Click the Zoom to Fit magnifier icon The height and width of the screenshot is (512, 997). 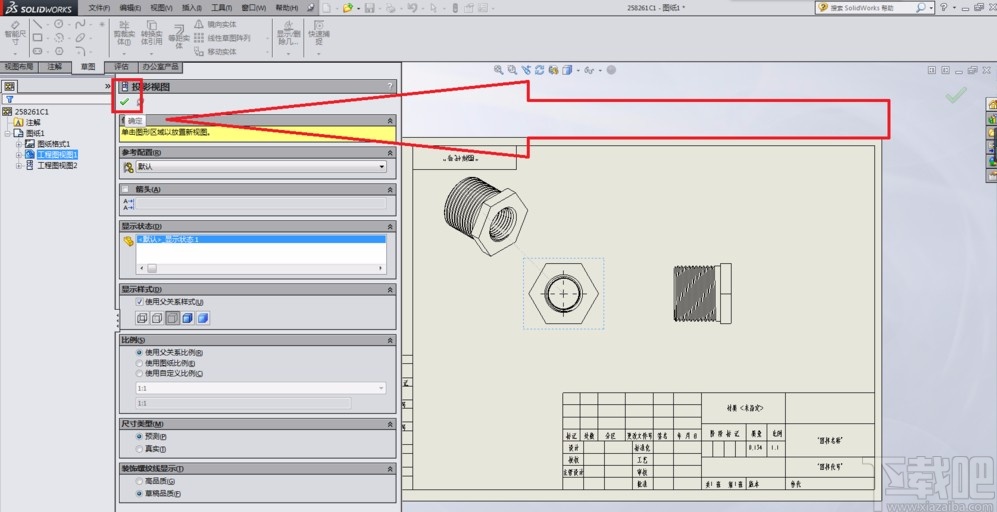[498, 70]
